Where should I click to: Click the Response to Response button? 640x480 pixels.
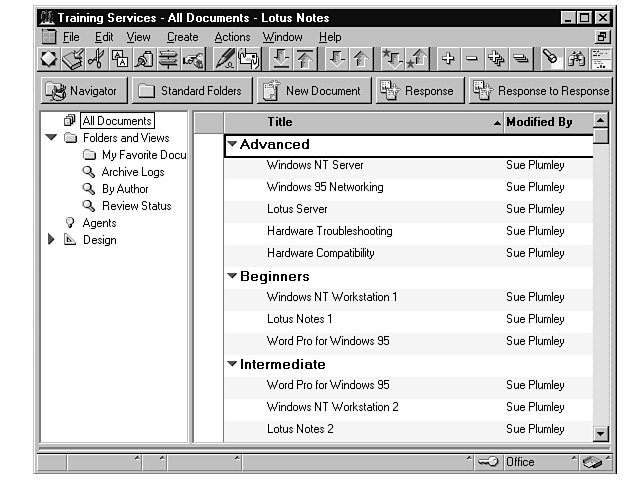pos(541,91)
